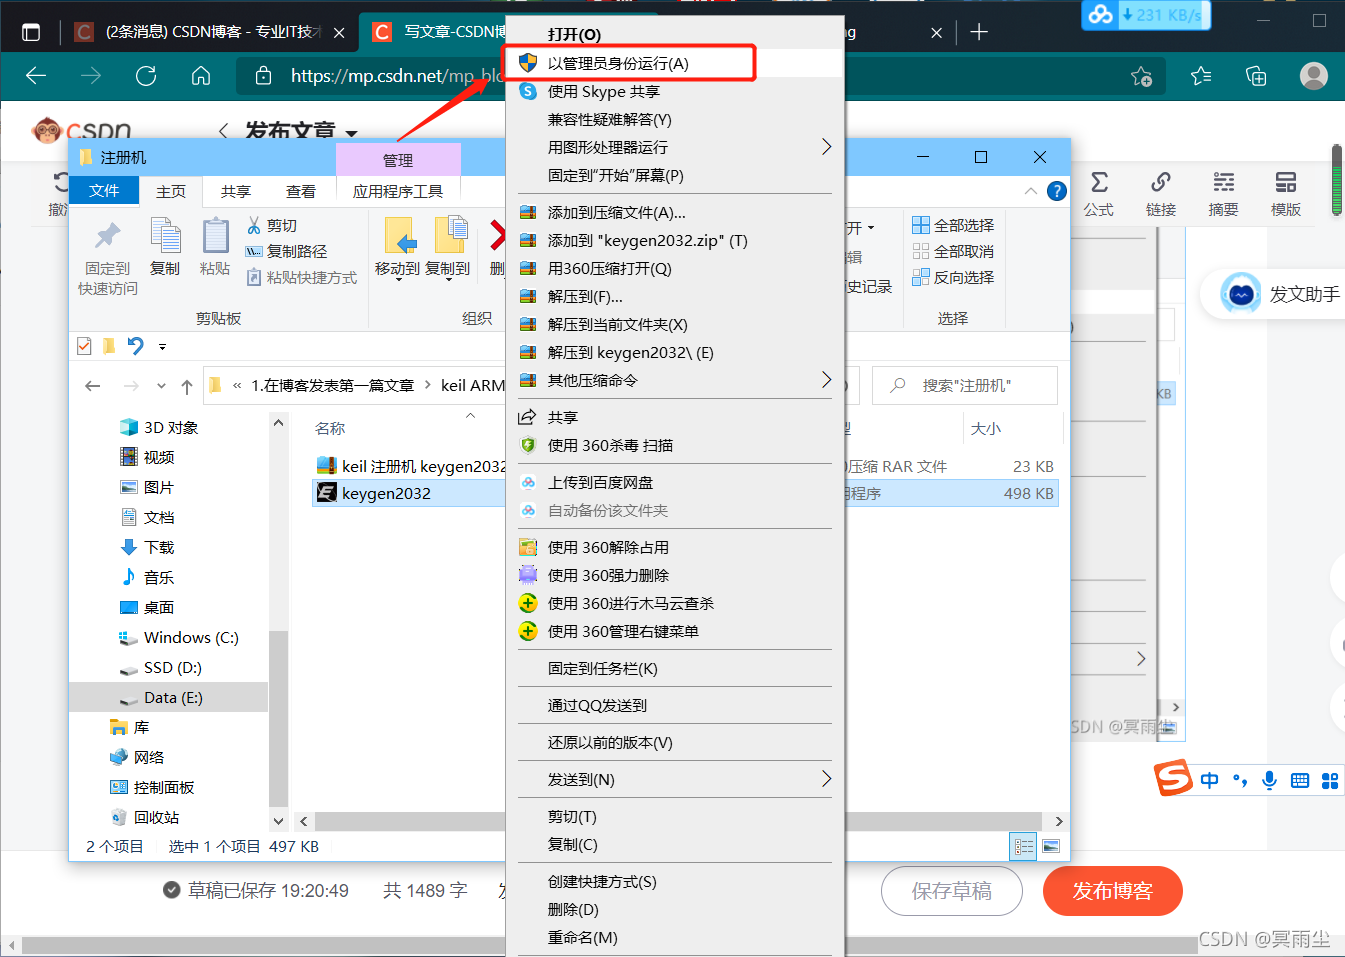
Task: Click Explorer up-directory arrow
Action: tap(187, 386)
